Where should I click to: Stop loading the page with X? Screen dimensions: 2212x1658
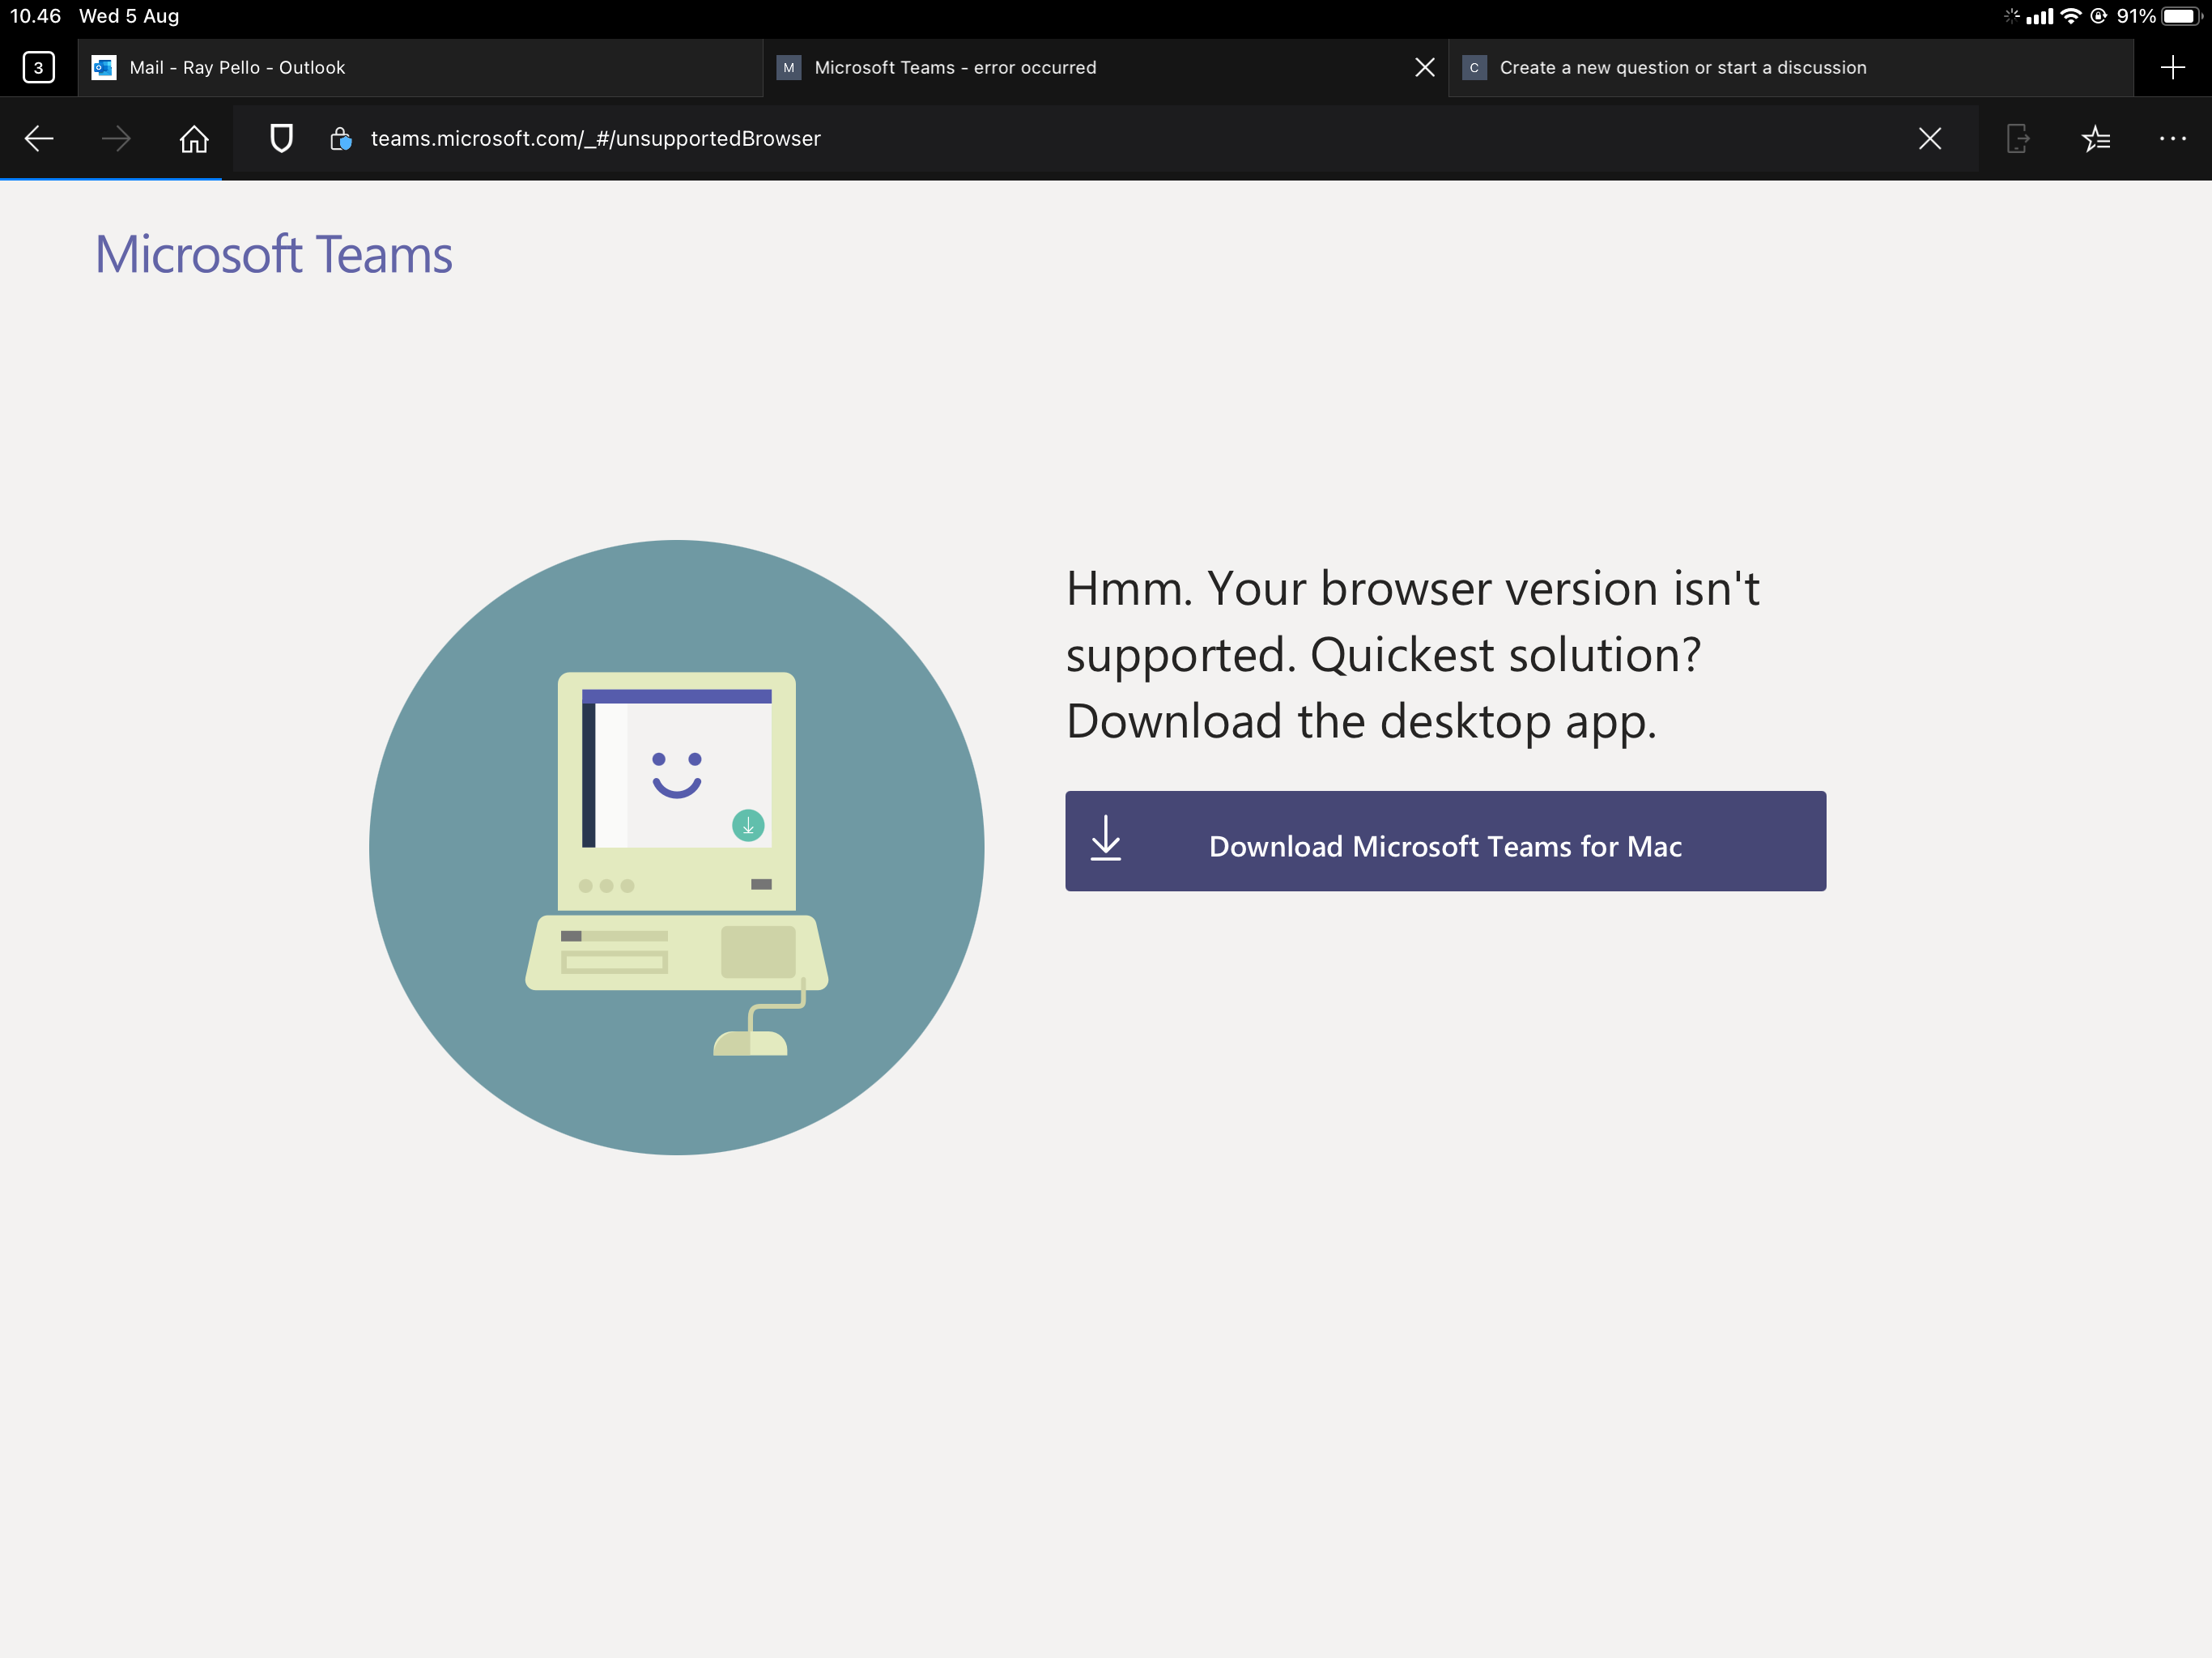pos(1930,138)
